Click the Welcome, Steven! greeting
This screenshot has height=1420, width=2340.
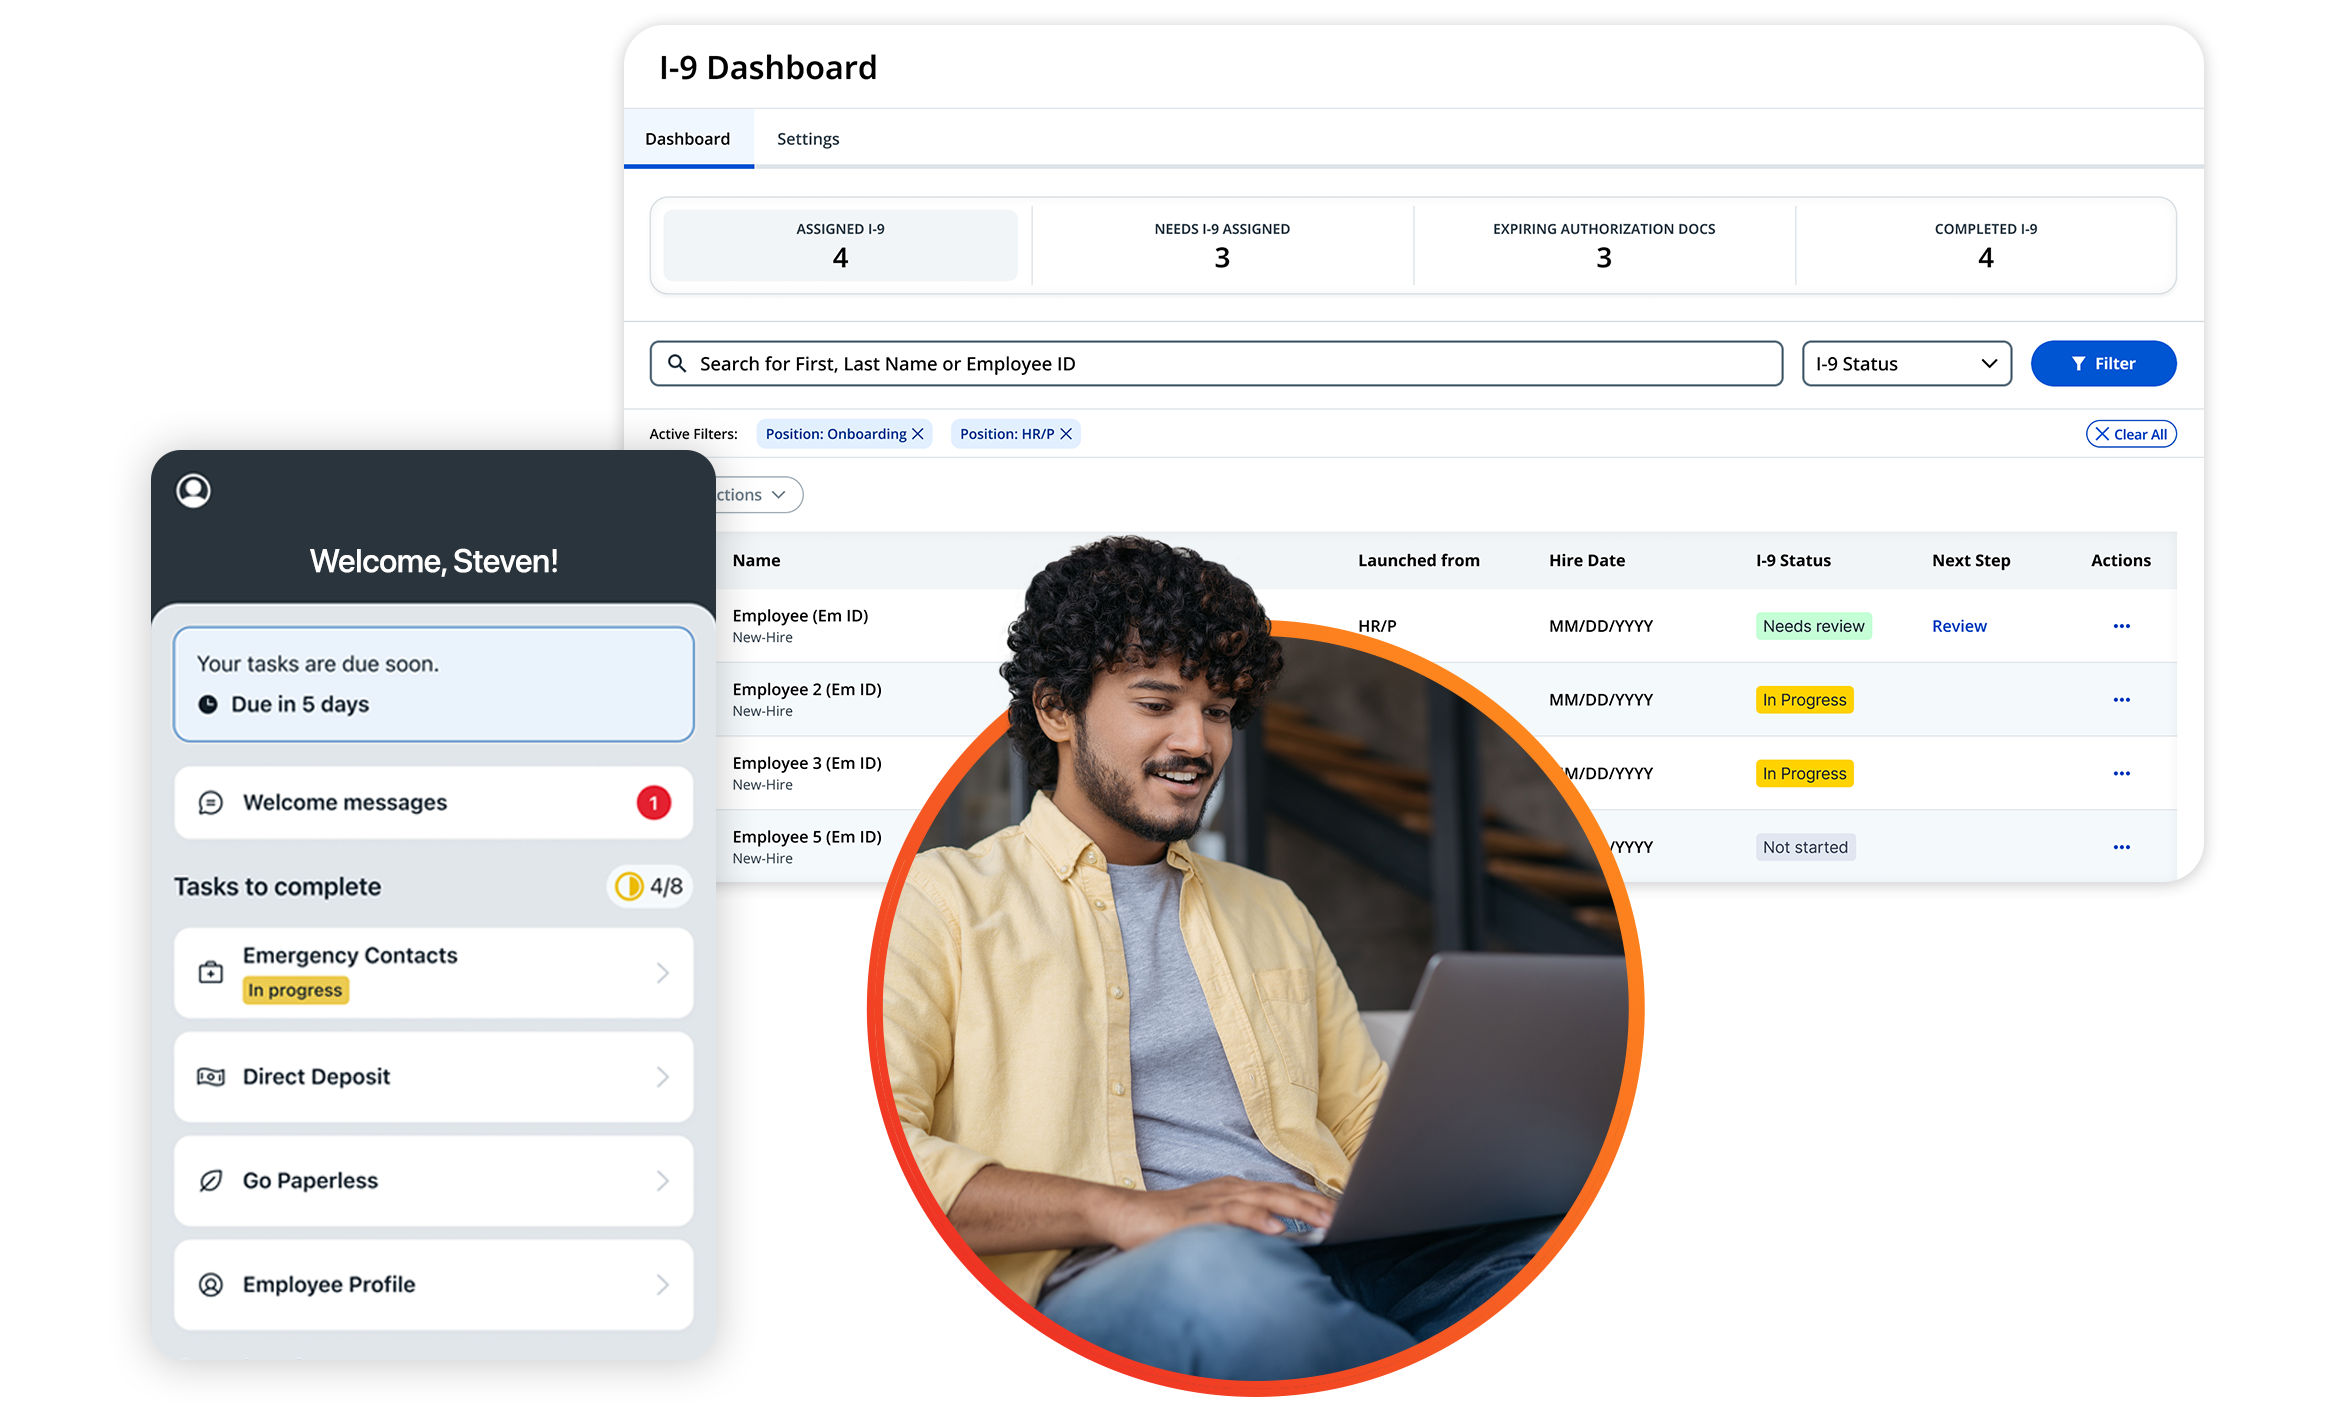pyautogui.click(x=433, y=561)
